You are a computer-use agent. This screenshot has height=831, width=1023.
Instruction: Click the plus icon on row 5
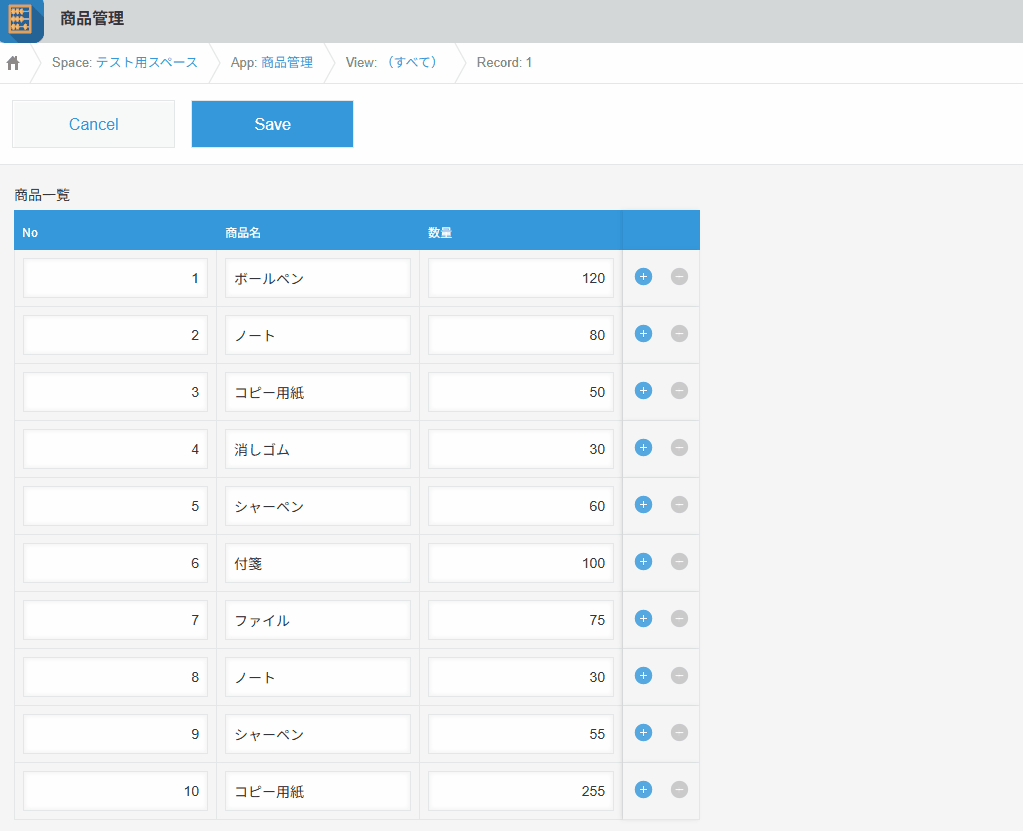tap(643, 505)
